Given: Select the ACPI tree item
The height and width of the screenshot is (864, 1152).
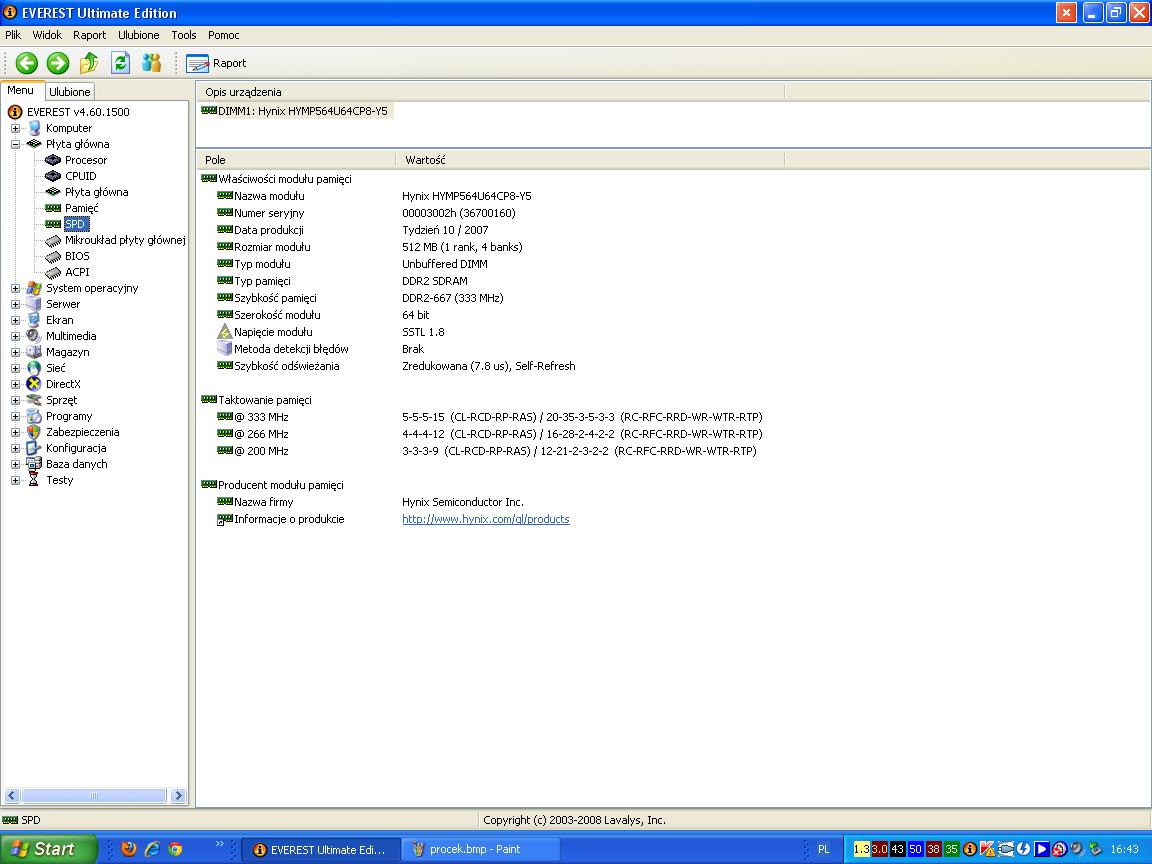Looking at the screenshot, I should click(77, 272).
